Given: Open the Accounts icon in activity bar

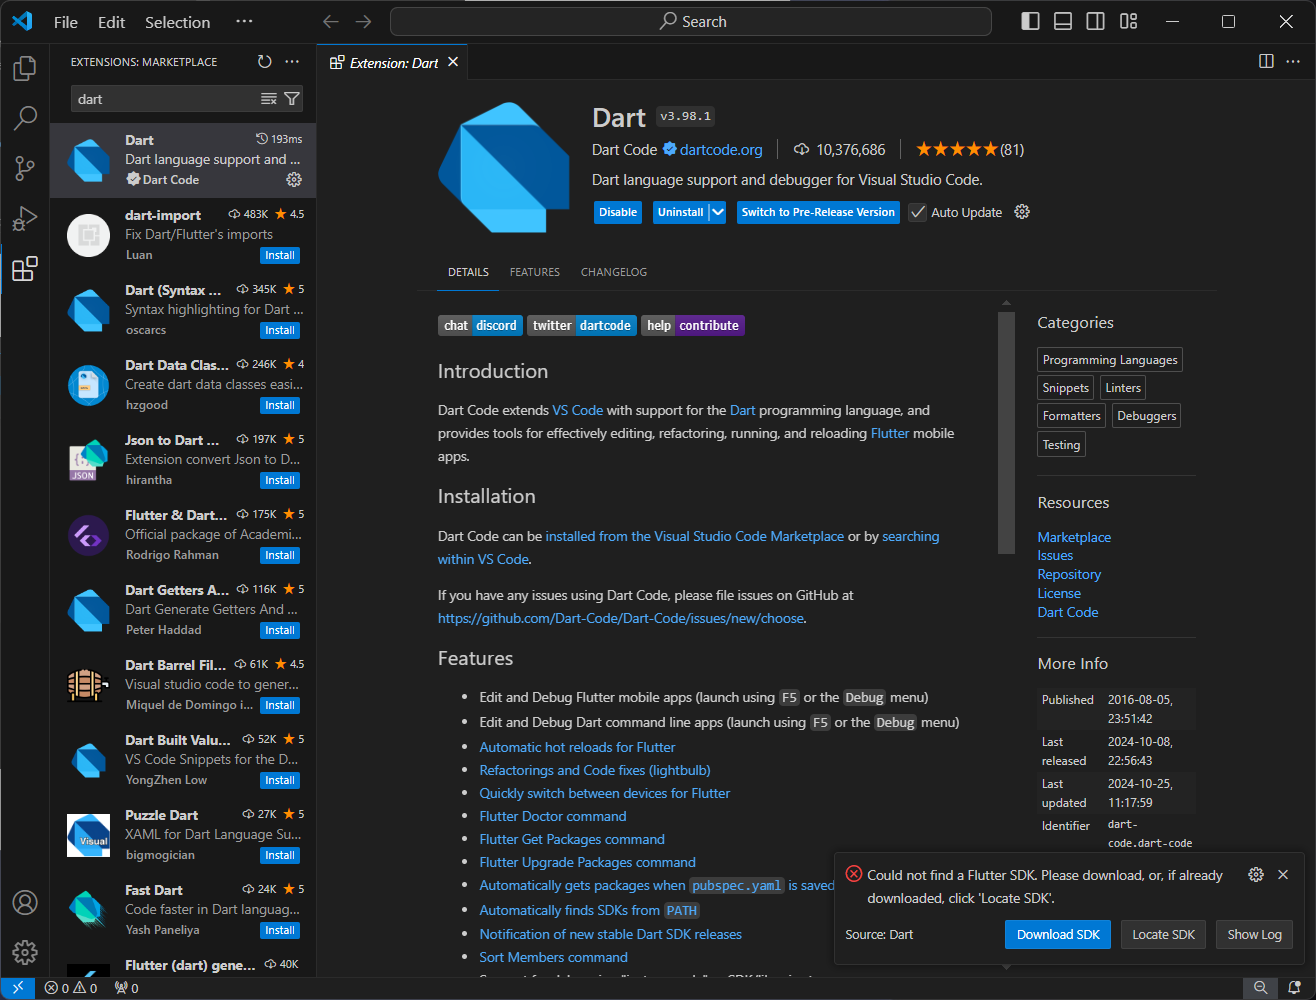Looking at the screenshot, I should (x=25, y=902).
